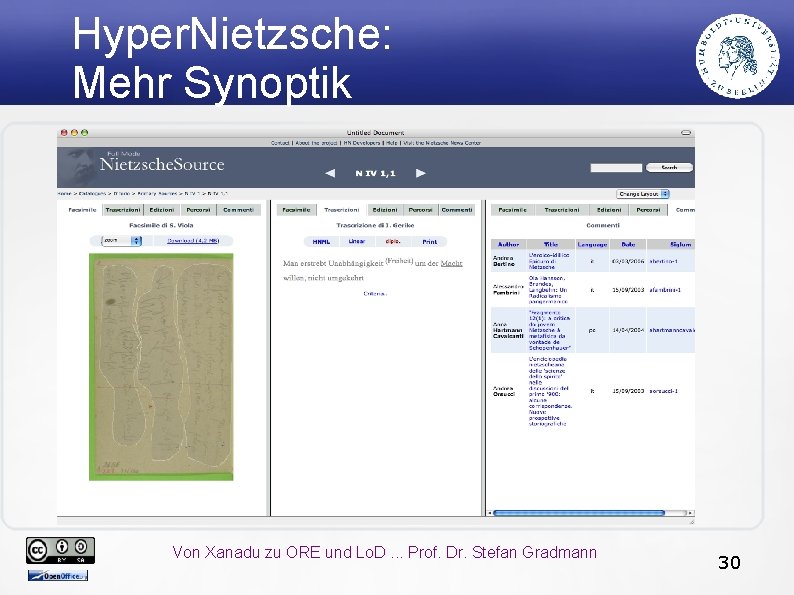Select Percorsi tab in right panel
The image size is (794, 595).
[x=648, y=210]
